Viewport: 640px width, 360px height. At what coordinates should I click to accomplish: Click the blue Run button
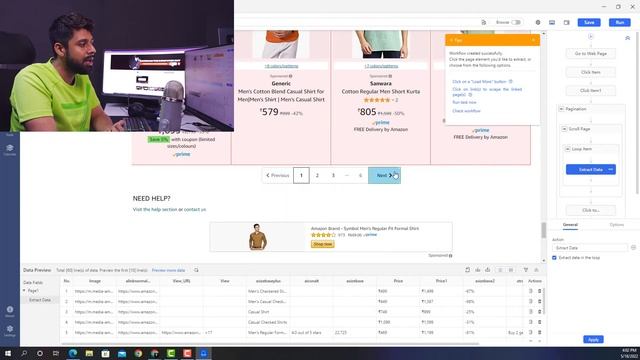tap(620, 22)
